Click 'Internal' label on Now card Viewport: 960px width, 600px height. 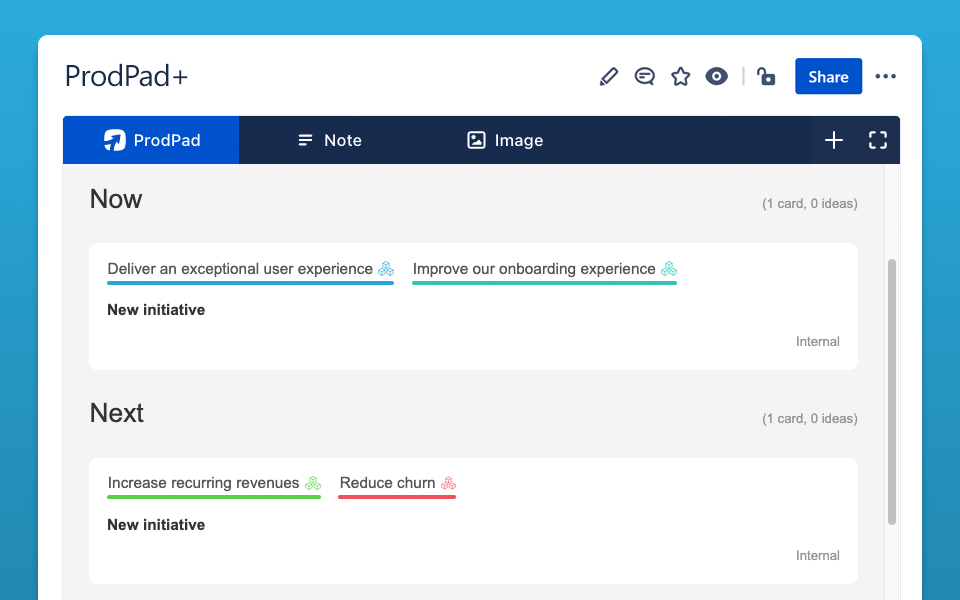pyautogui.click(x=817, y=342)
